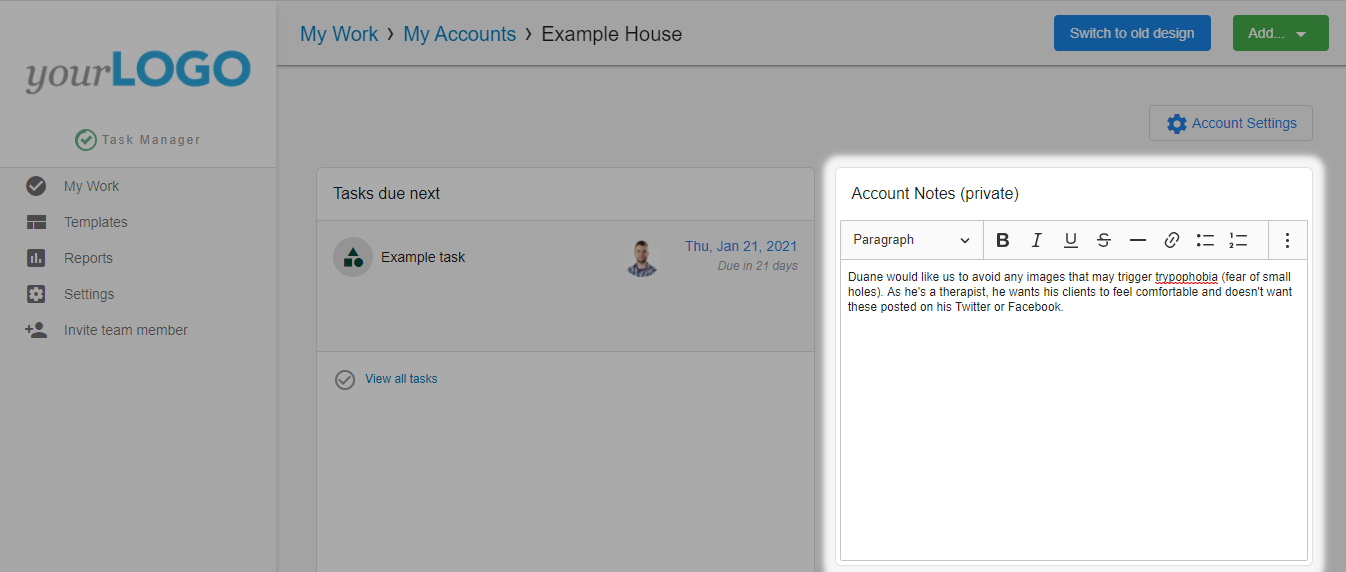Screen dimensions: 1346x572
Task: Click the assignee avatar on Example task
Action: point(642,258)
